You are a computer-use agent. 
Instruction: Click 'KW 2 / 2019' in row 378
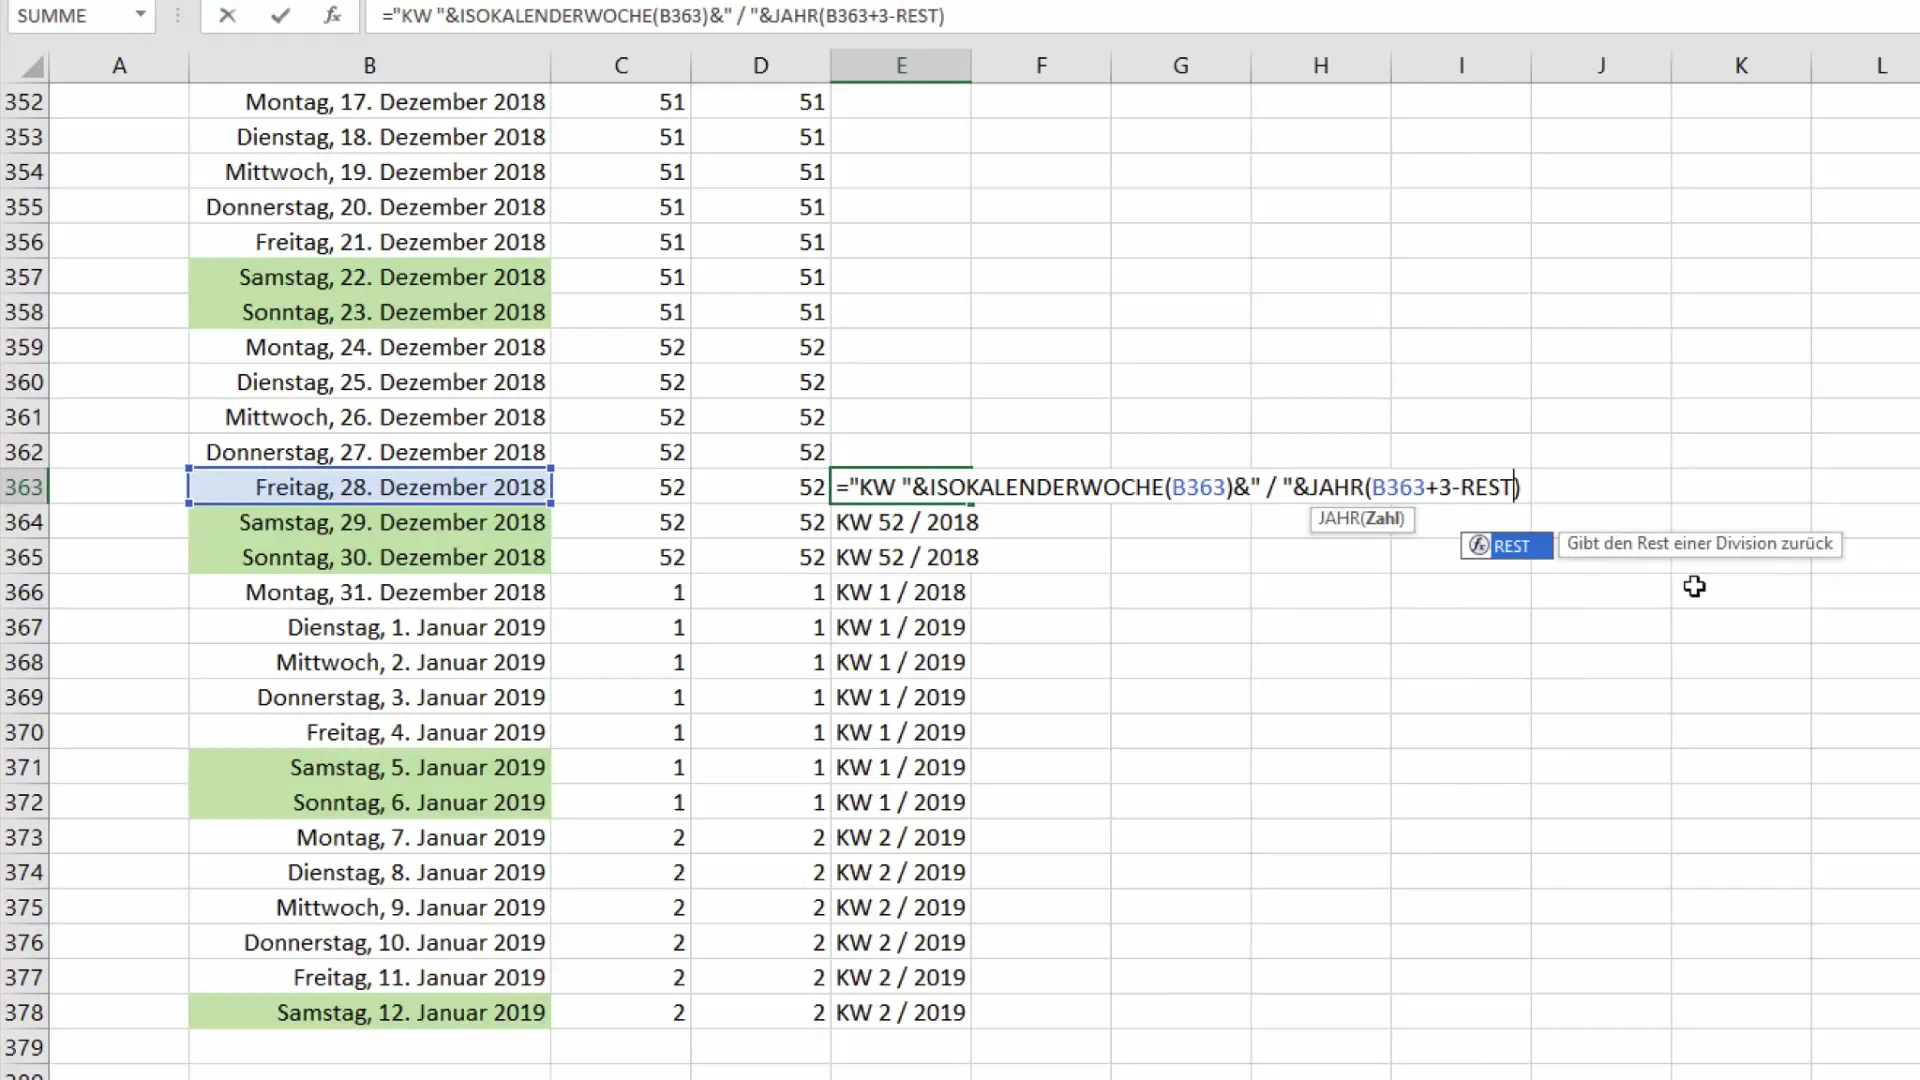tap(901, 1012)
